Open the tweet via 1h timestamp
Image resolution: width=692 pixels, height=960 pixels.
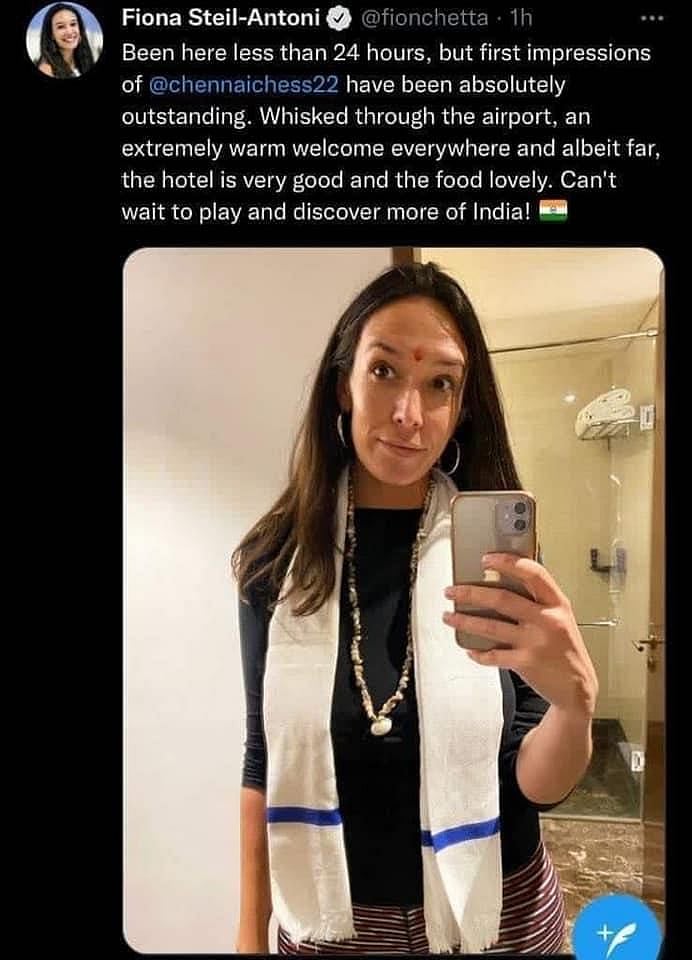coord(521,18)
